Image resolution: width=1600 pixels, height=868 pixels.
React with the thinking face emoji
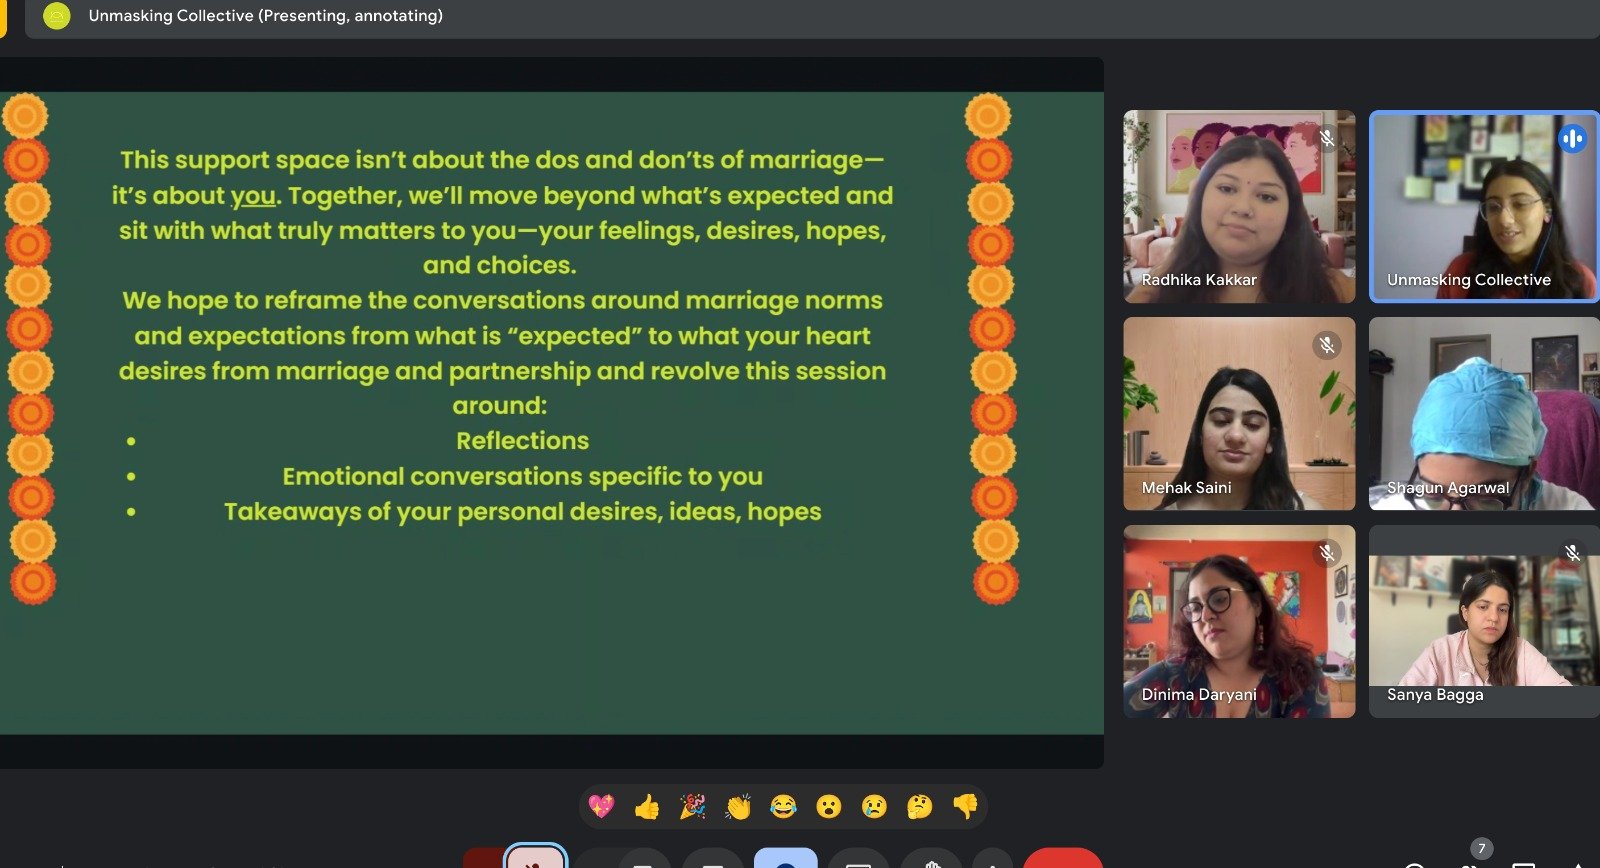click(919, 806)
